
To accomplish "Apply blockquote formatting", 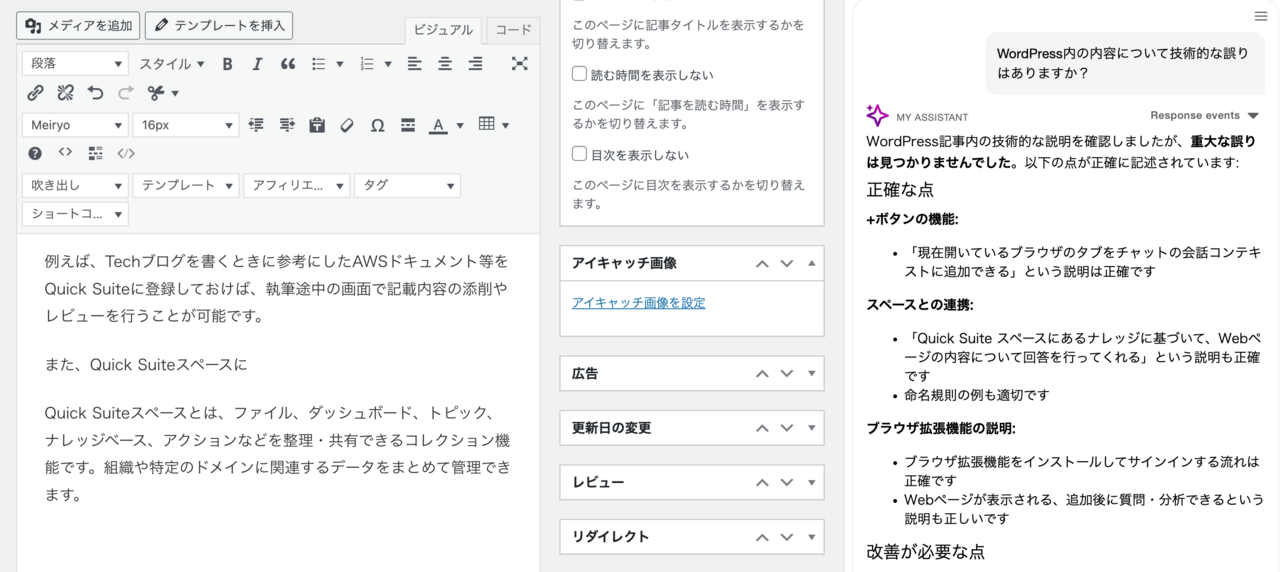I will point(288,64).
